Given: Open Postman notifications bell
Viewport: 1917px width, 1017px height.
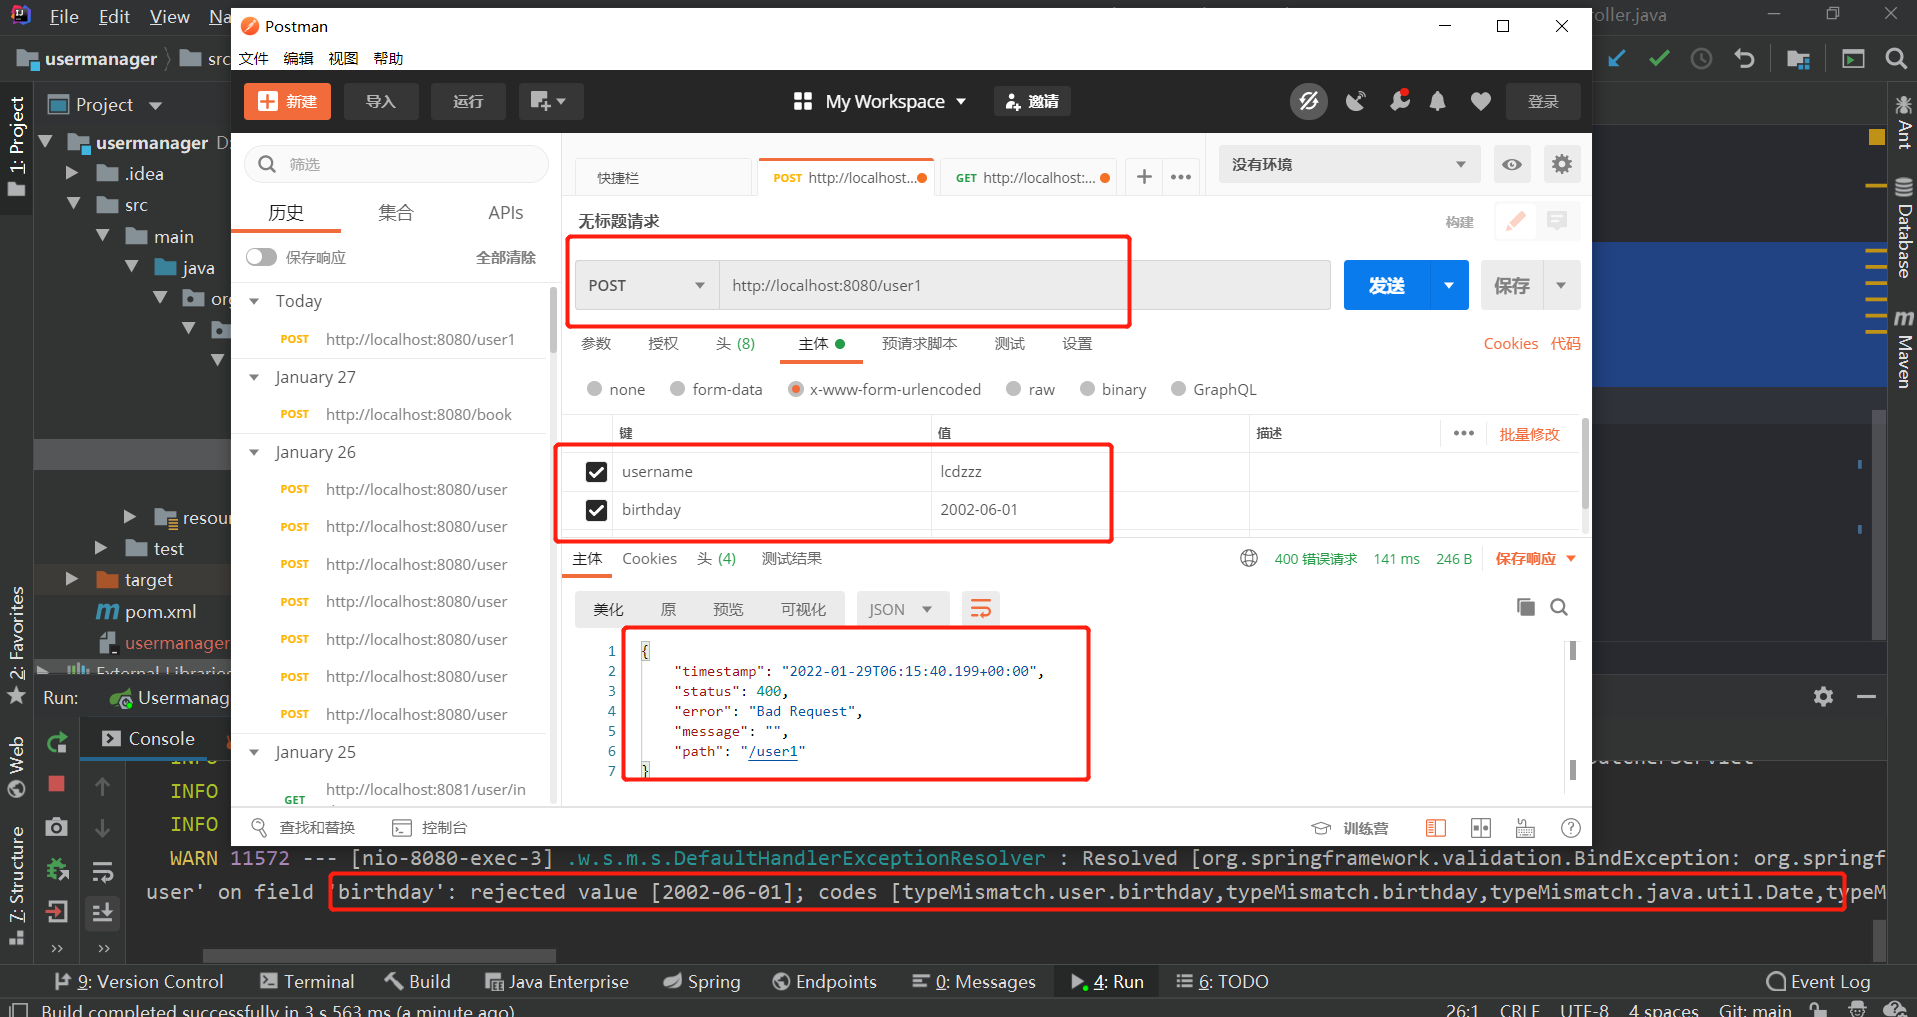Looking at the screenshot, I should pos(1437,101).
